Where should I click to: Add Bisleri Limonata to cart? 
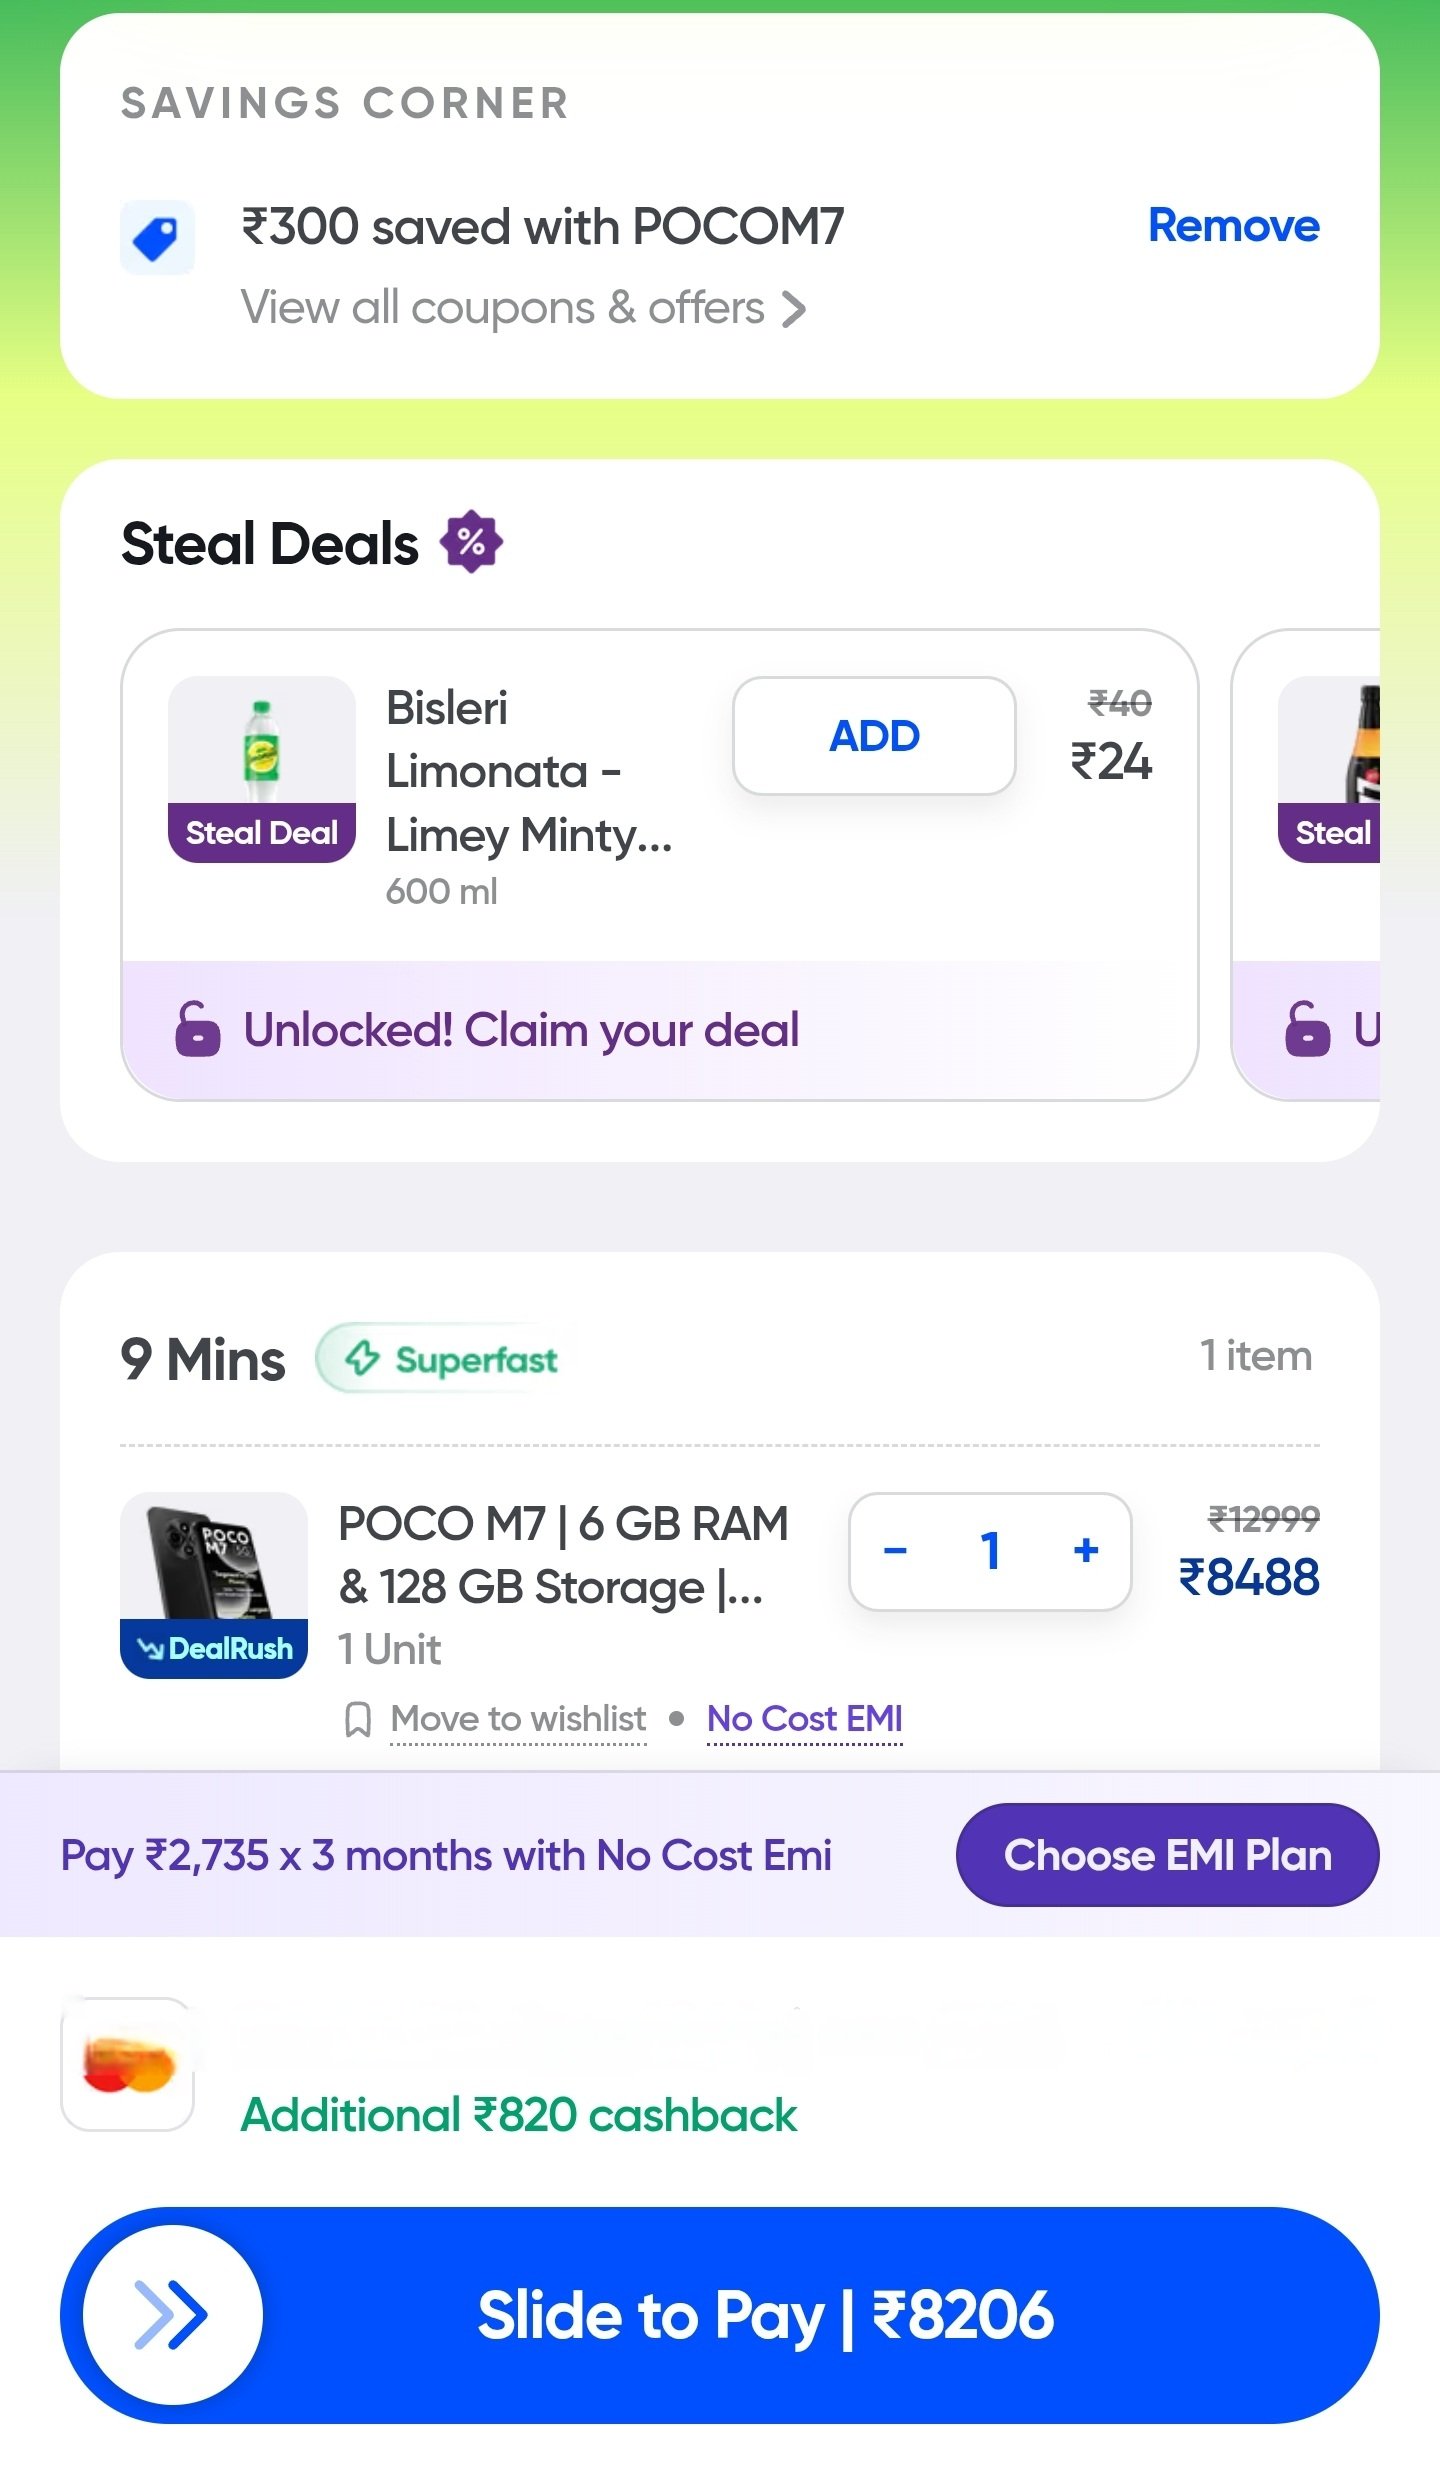pos(874,736)
